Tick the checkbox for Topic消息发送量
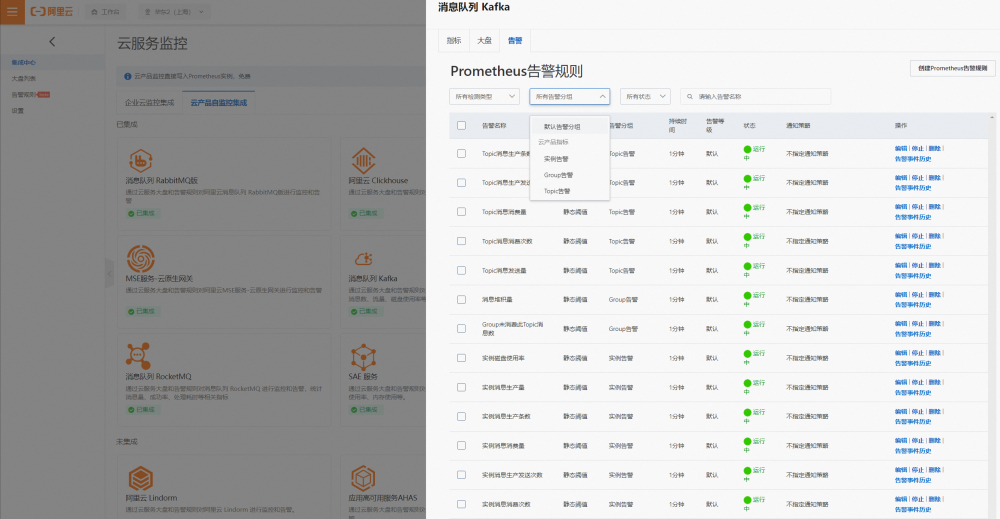The height and width of the screenshot is (519, 1000). [461, 270]
